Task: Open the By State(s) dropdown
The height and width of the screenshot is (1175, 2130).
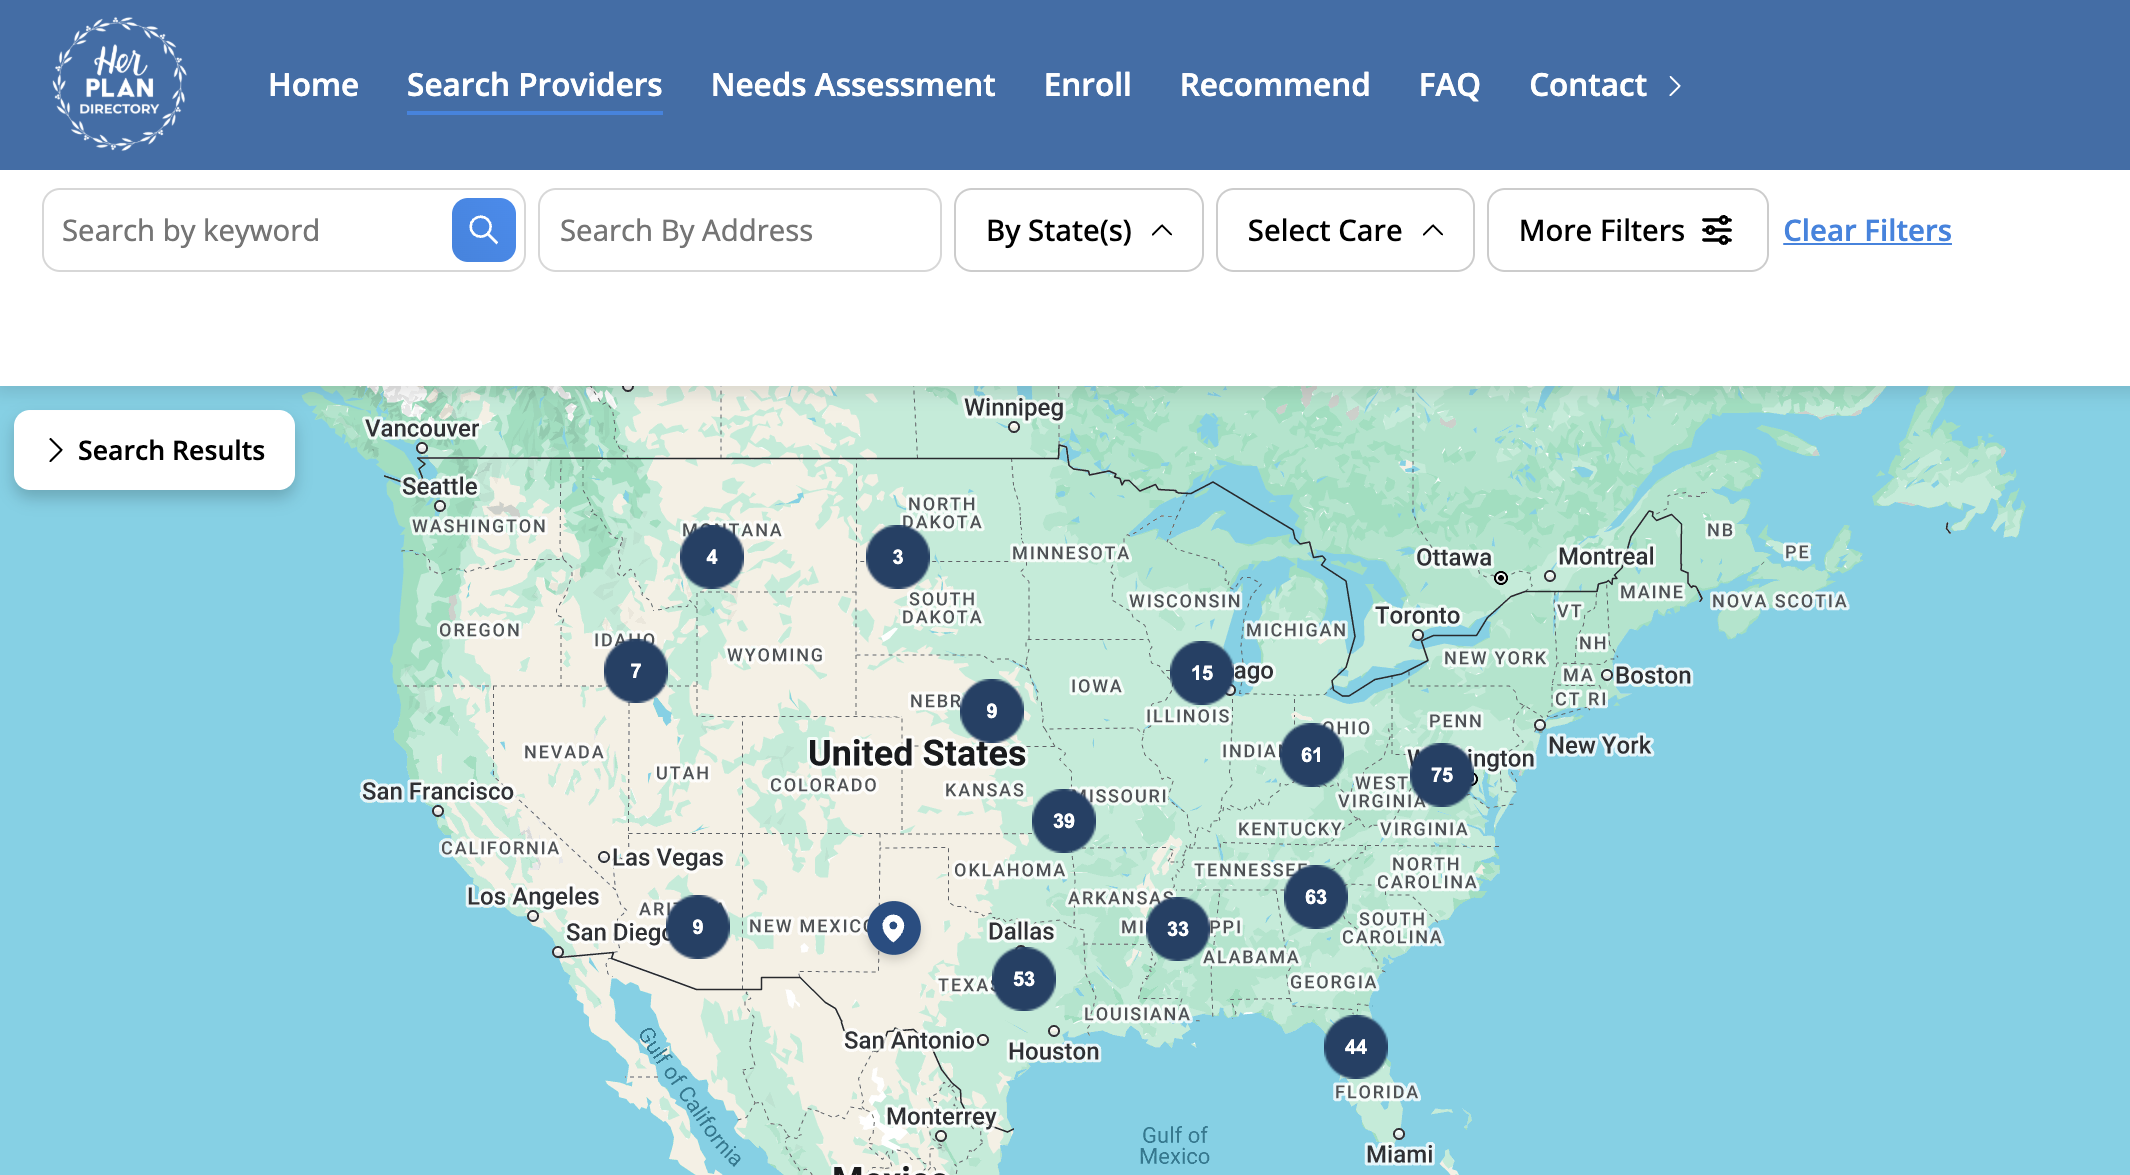Action: [1078, 230]
